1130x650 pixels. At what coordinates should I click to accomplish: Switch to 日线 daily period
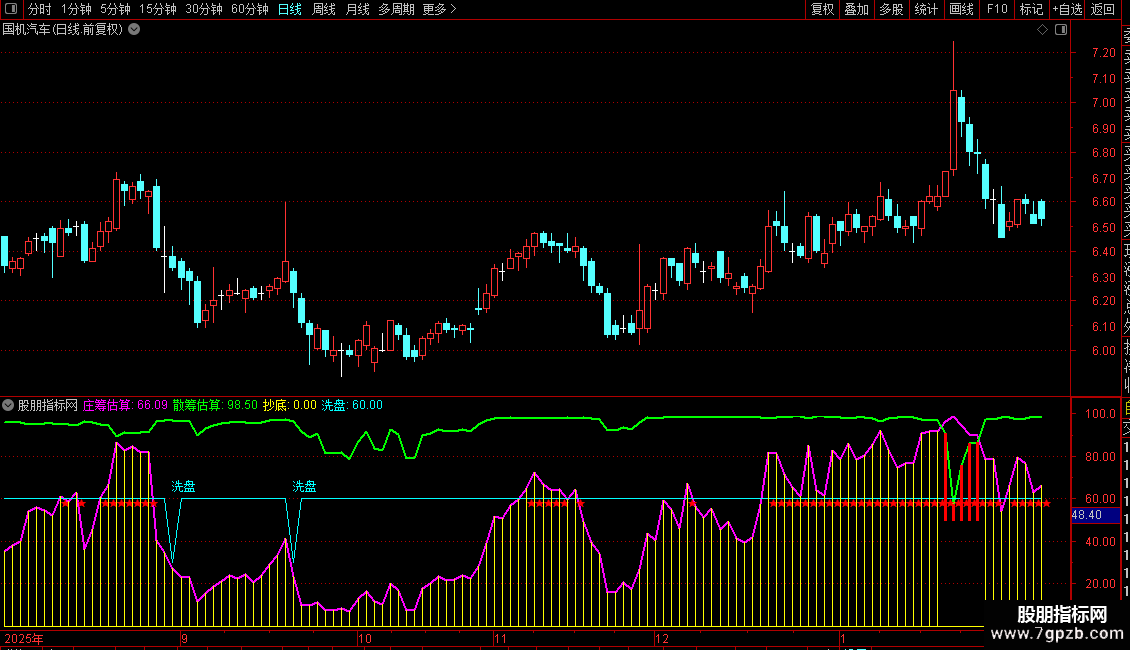(x=289, y=9)
